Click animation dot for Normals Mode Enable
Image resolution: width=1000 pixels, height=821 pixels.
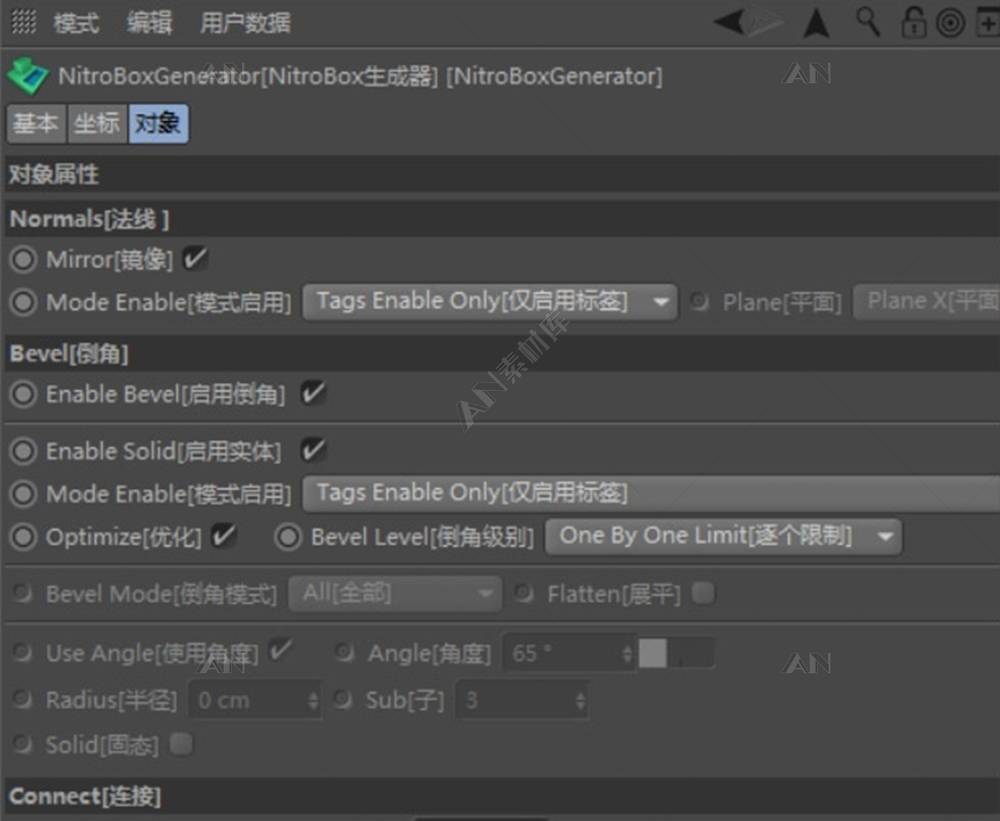tap(24, 302)
